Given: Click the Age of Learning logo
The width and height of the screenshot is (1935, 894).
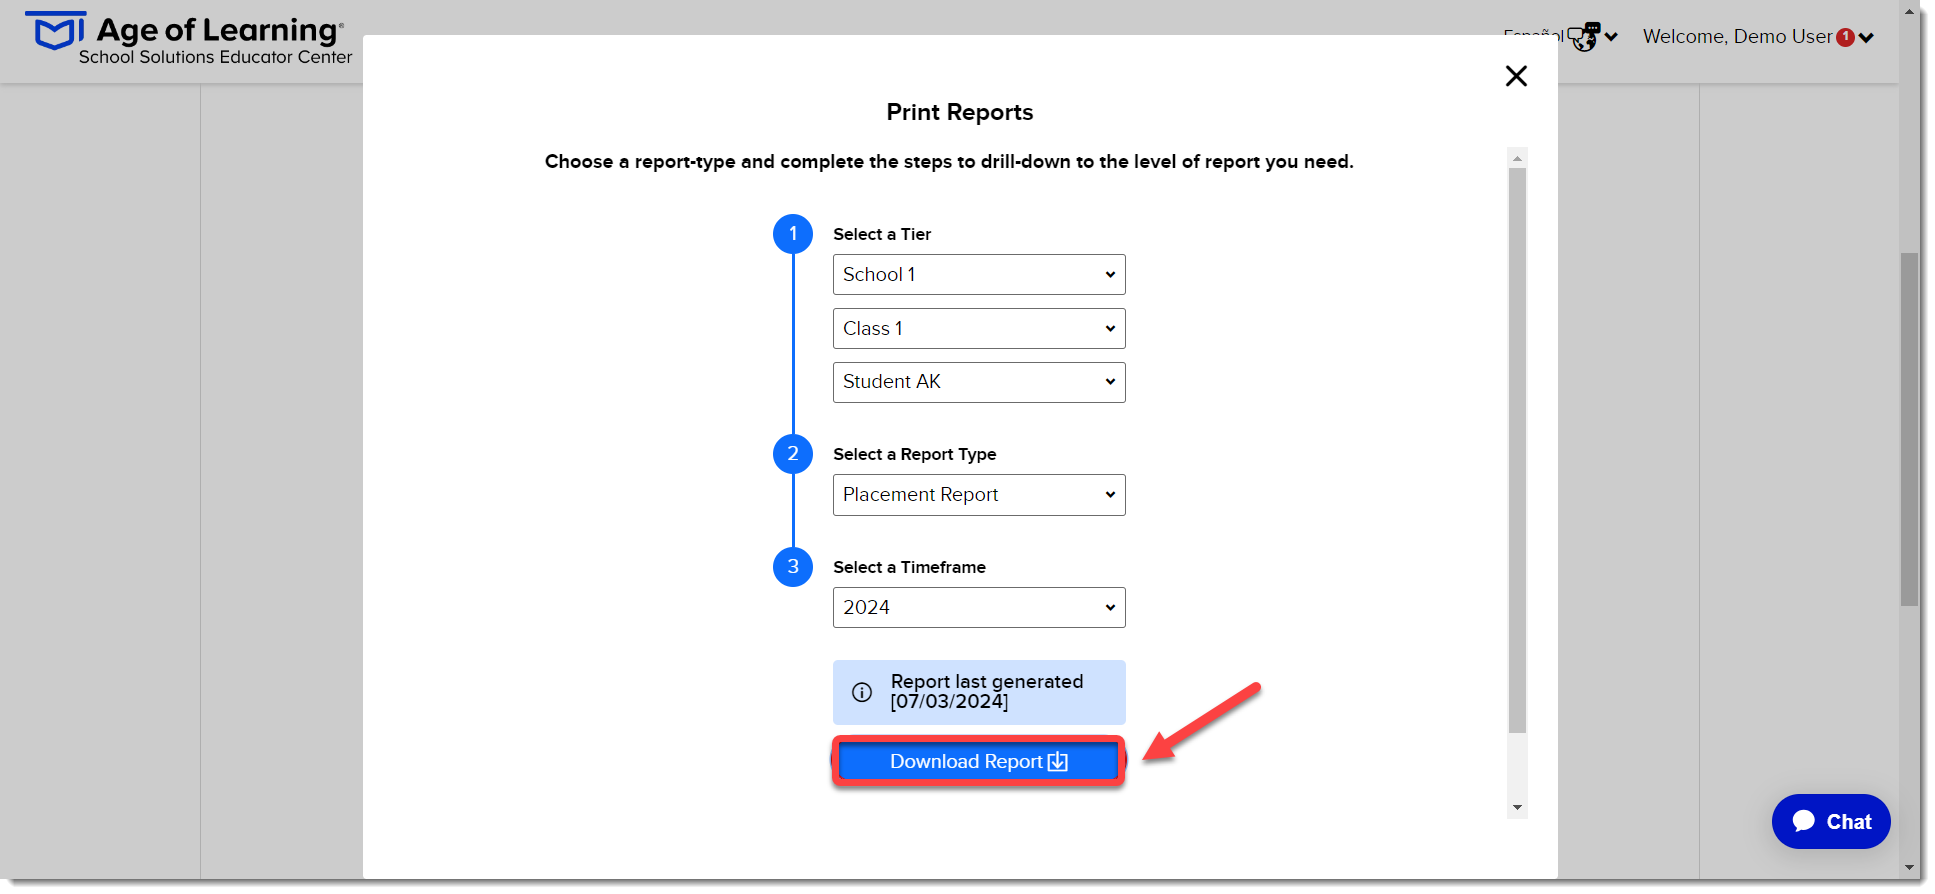Looking at the screenshot, I should [188, 40].
